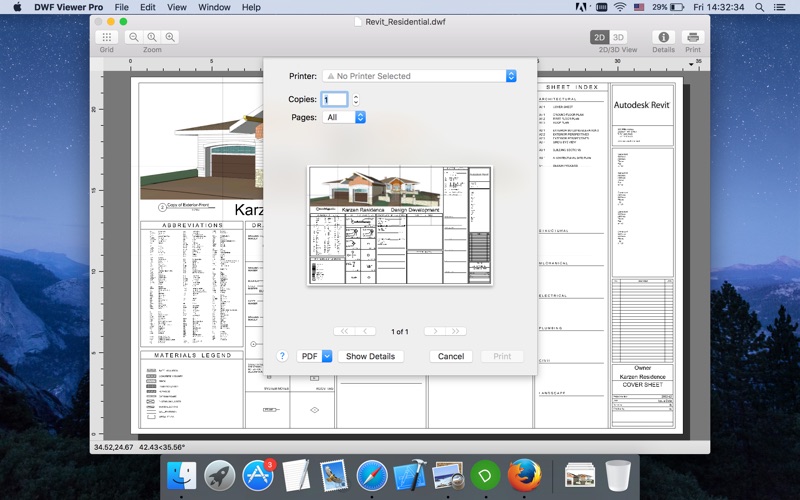Click the Copies stepper arrows
The height and width of the screenshot is (500, 800).
pyautogui.click(x=356, y=99)
